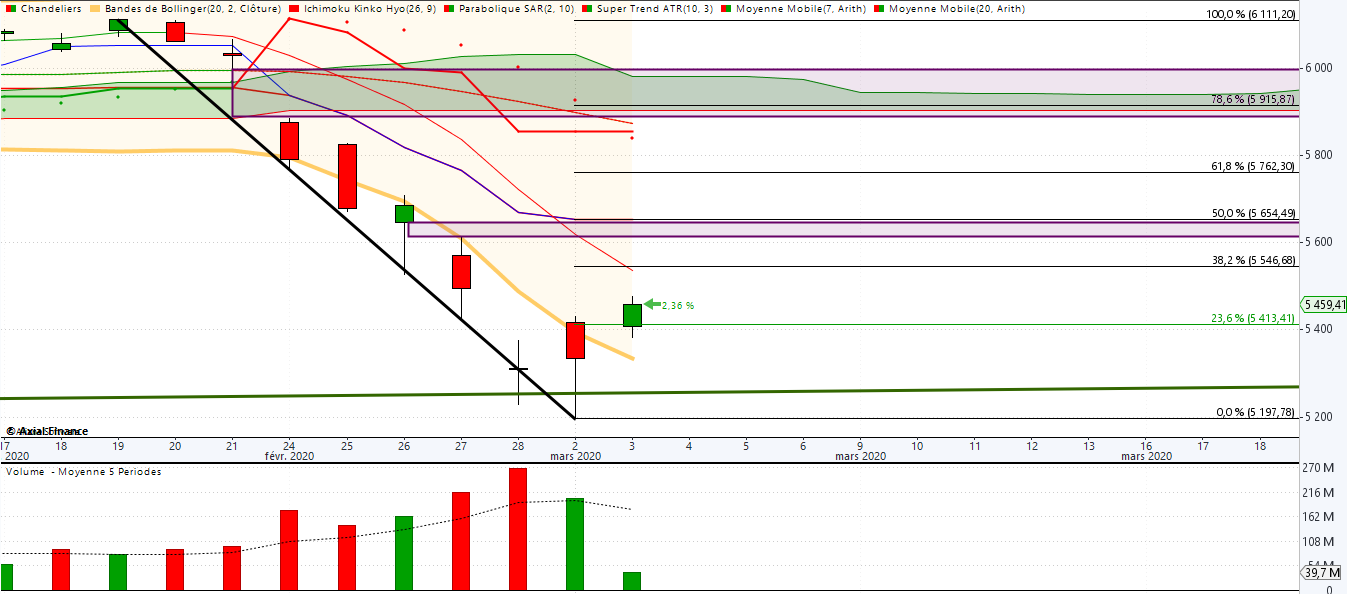The height and width of the screenshot is (594, 1347).
Task: Click the Ichimoku Kinko Hyo legend swatch
Action: tap(295, 9)
